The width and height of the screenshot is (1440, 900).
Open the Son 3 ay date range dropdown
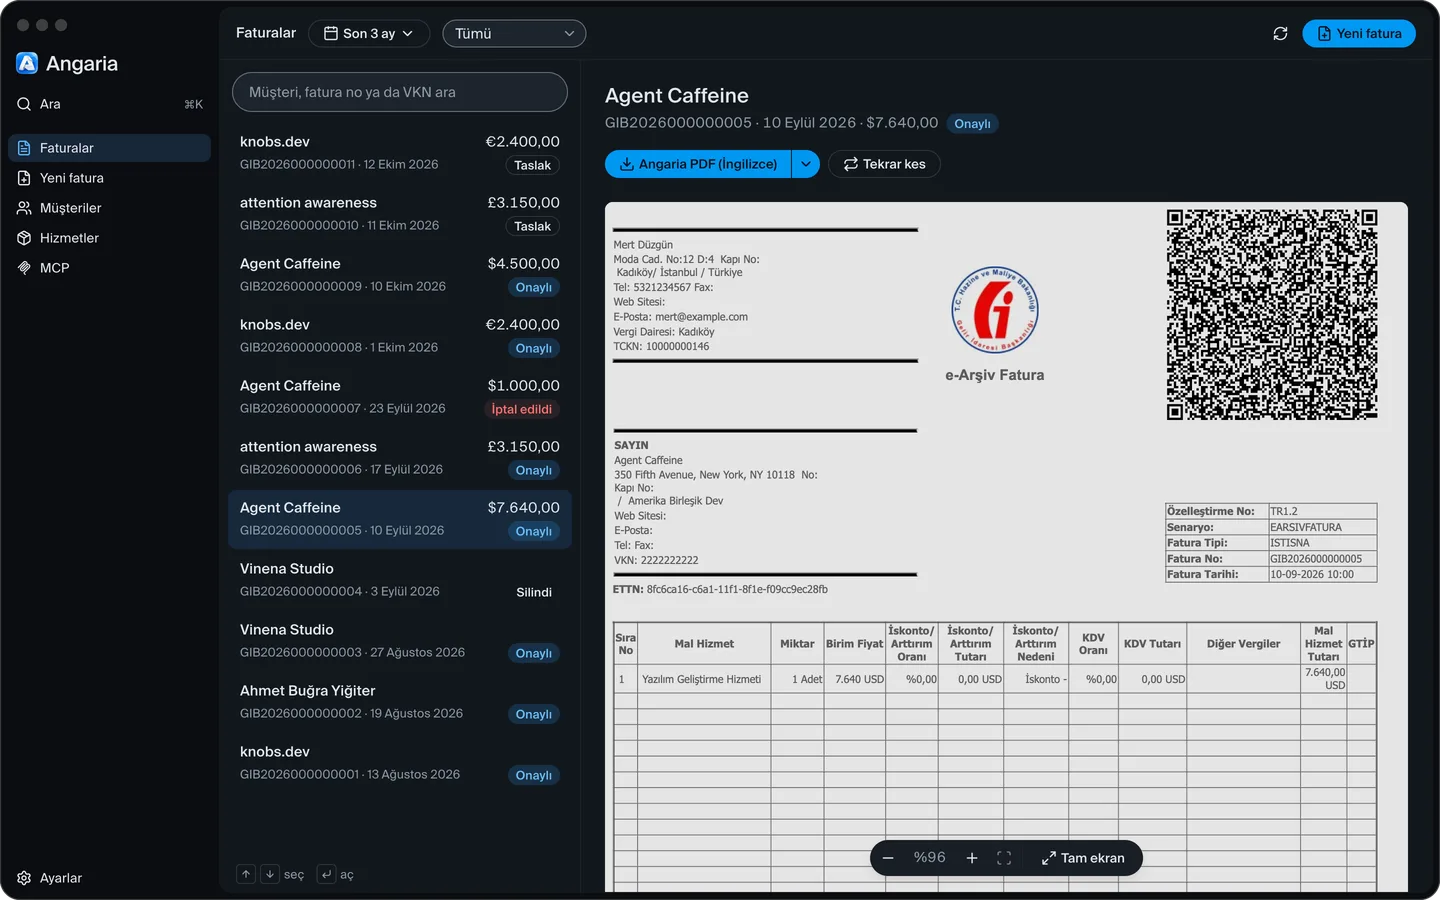369,33
